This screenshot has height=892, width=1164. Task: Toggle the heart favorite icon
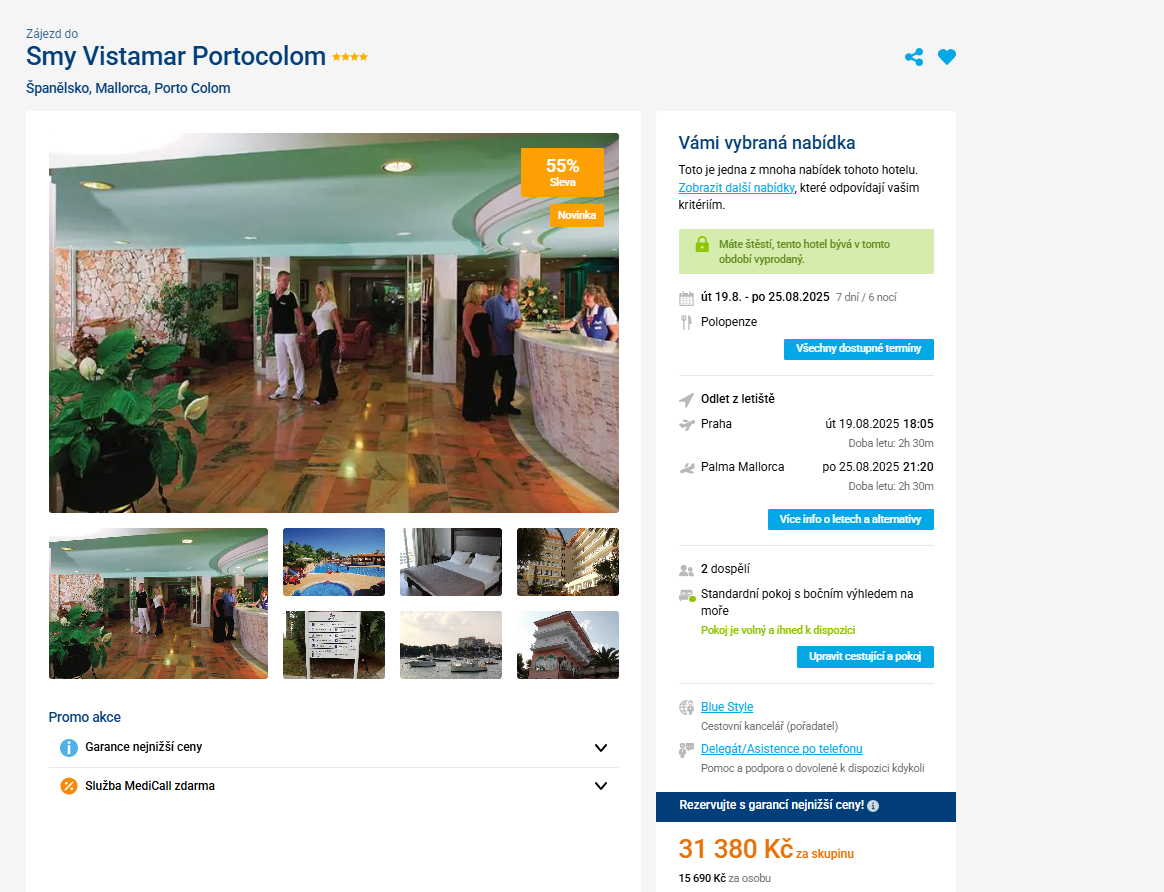[946, 56]
